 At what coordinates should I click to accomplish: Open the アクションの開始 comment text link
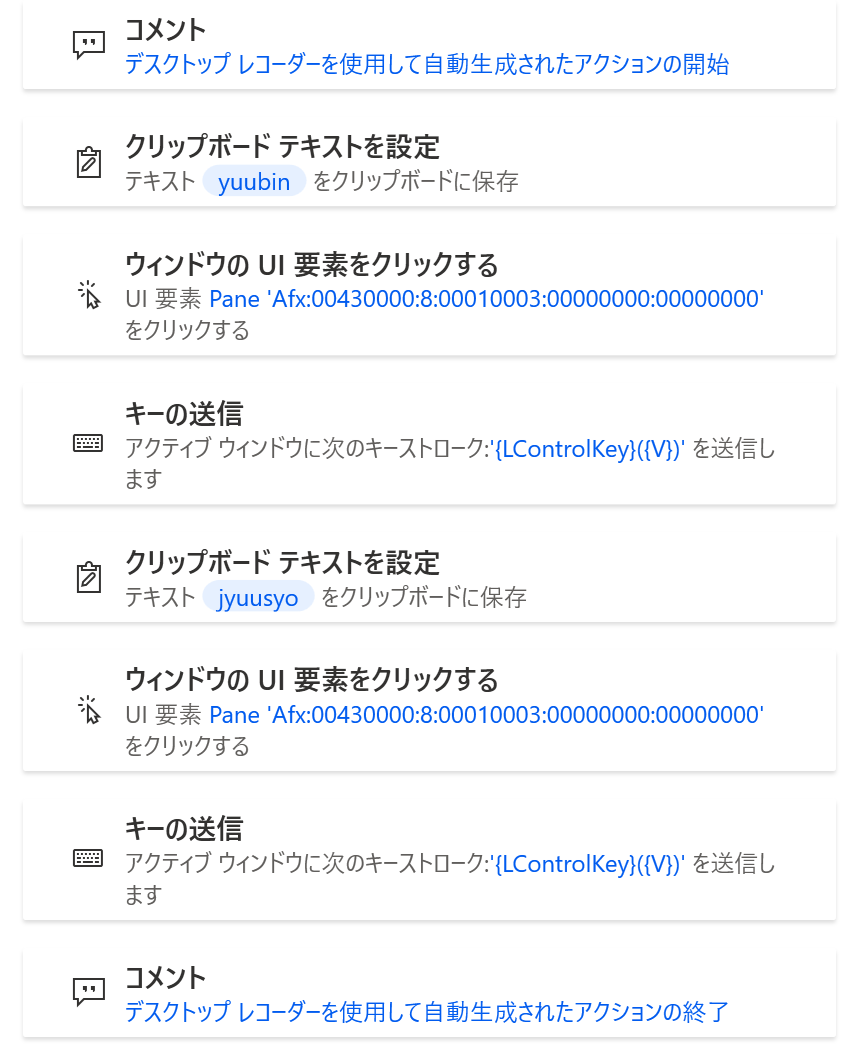point(427,64)
